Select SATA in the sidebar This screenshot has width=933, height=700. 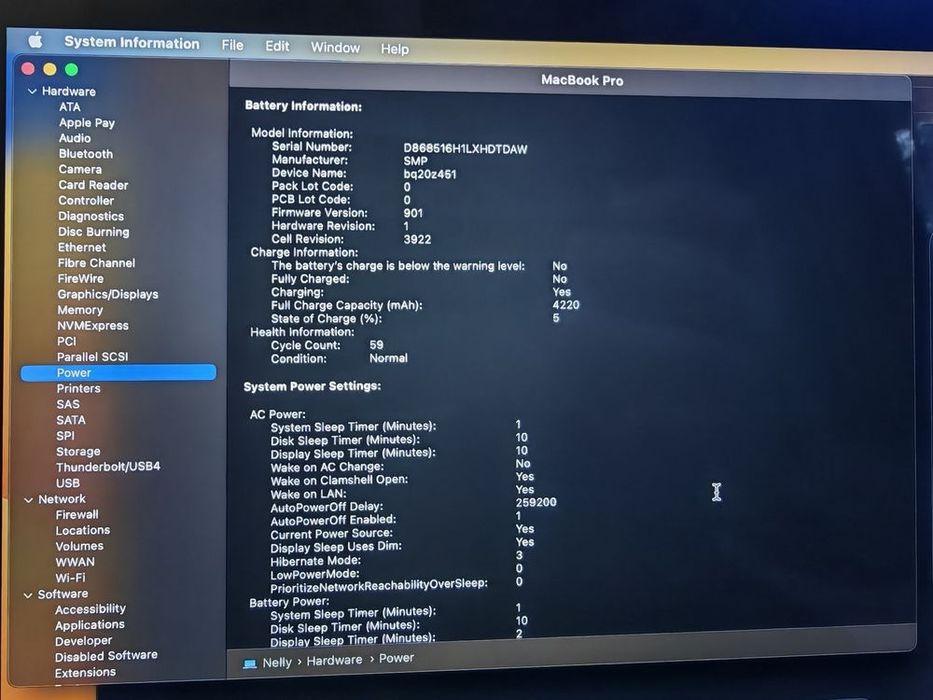tap(71, 420)
